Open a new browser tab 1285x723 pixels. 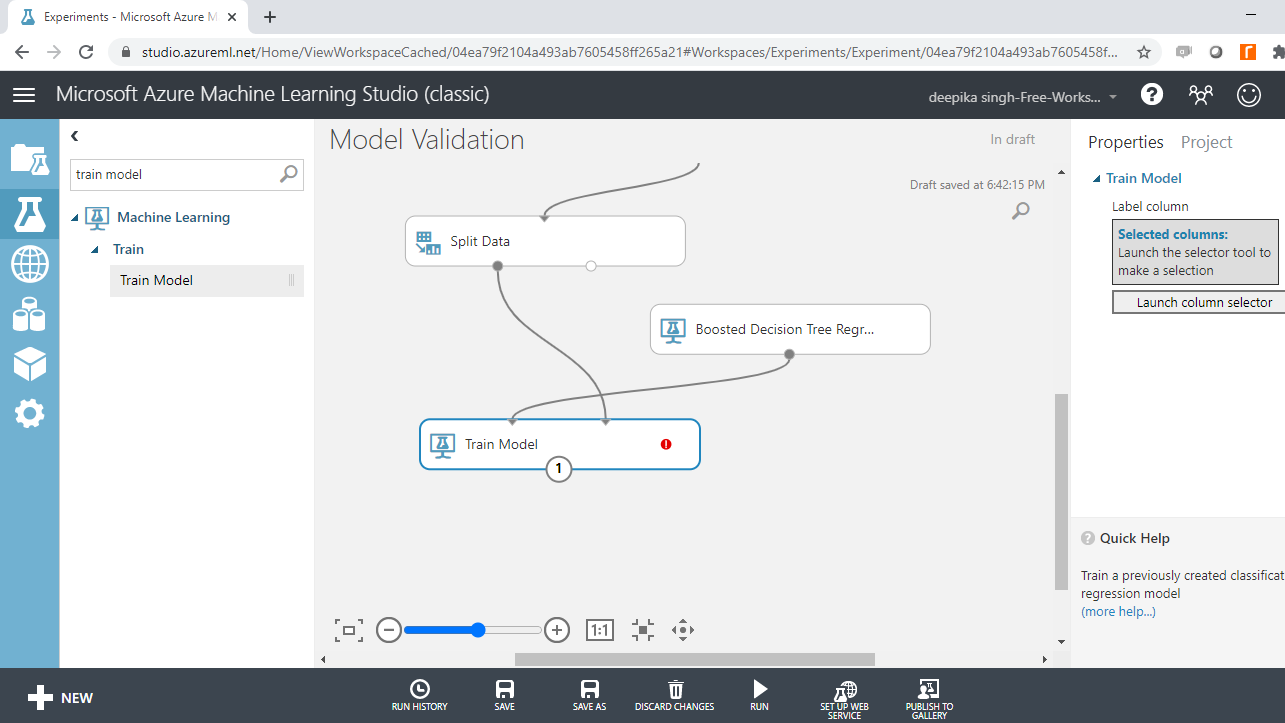[270, 17]
